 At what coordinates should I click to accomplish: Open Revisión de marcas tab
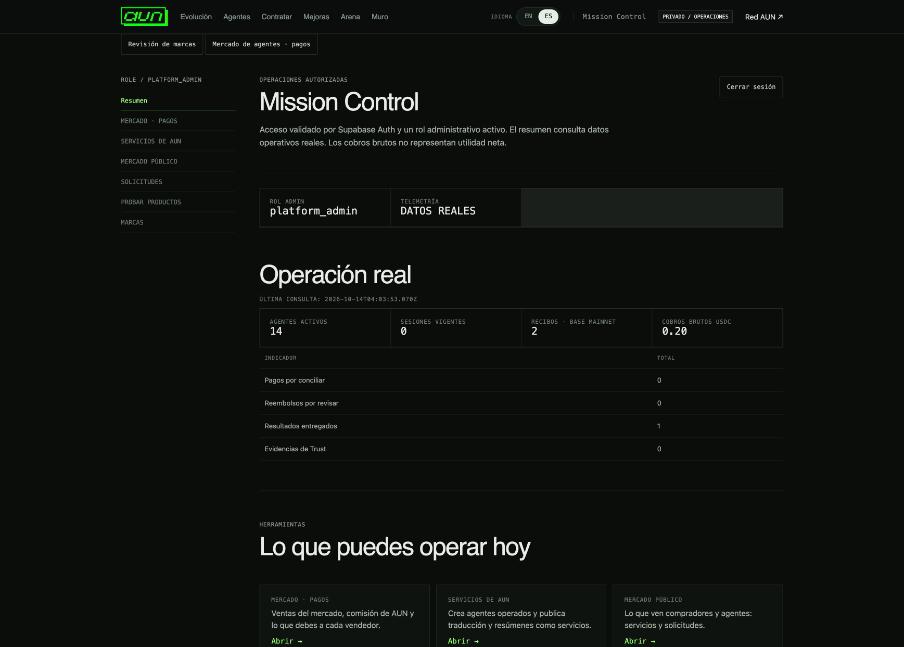162,44
